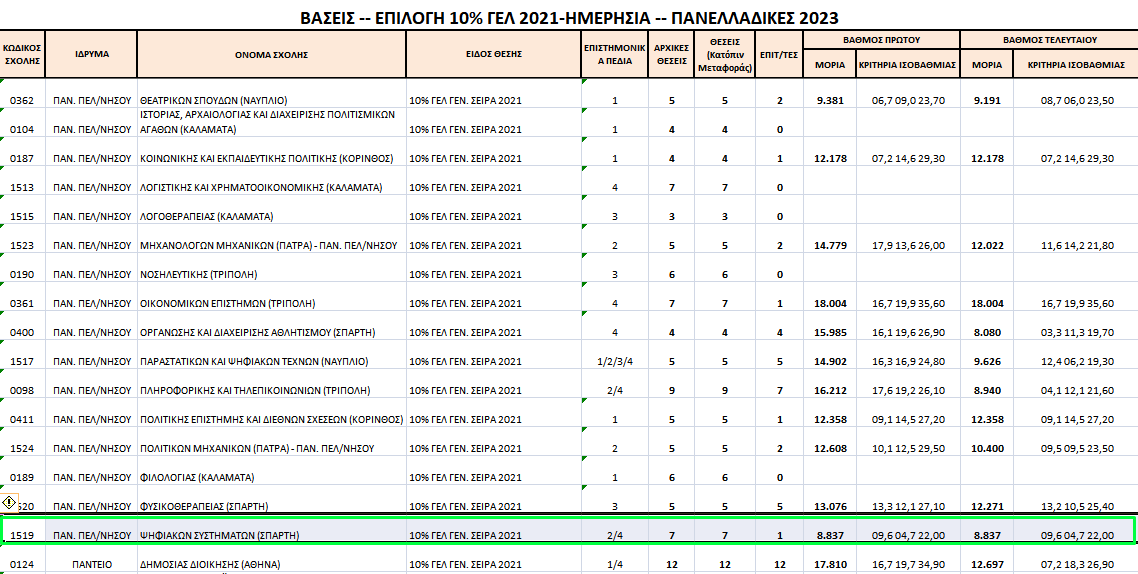The width and height of the screenshot is (1138, 574).
Task: Select ΜΟΡΙΑ header under ΒΑΘΜΟΣ ΤΕΛΕΥΤΑΙΟΥ
Action: [x=987, y=65]
